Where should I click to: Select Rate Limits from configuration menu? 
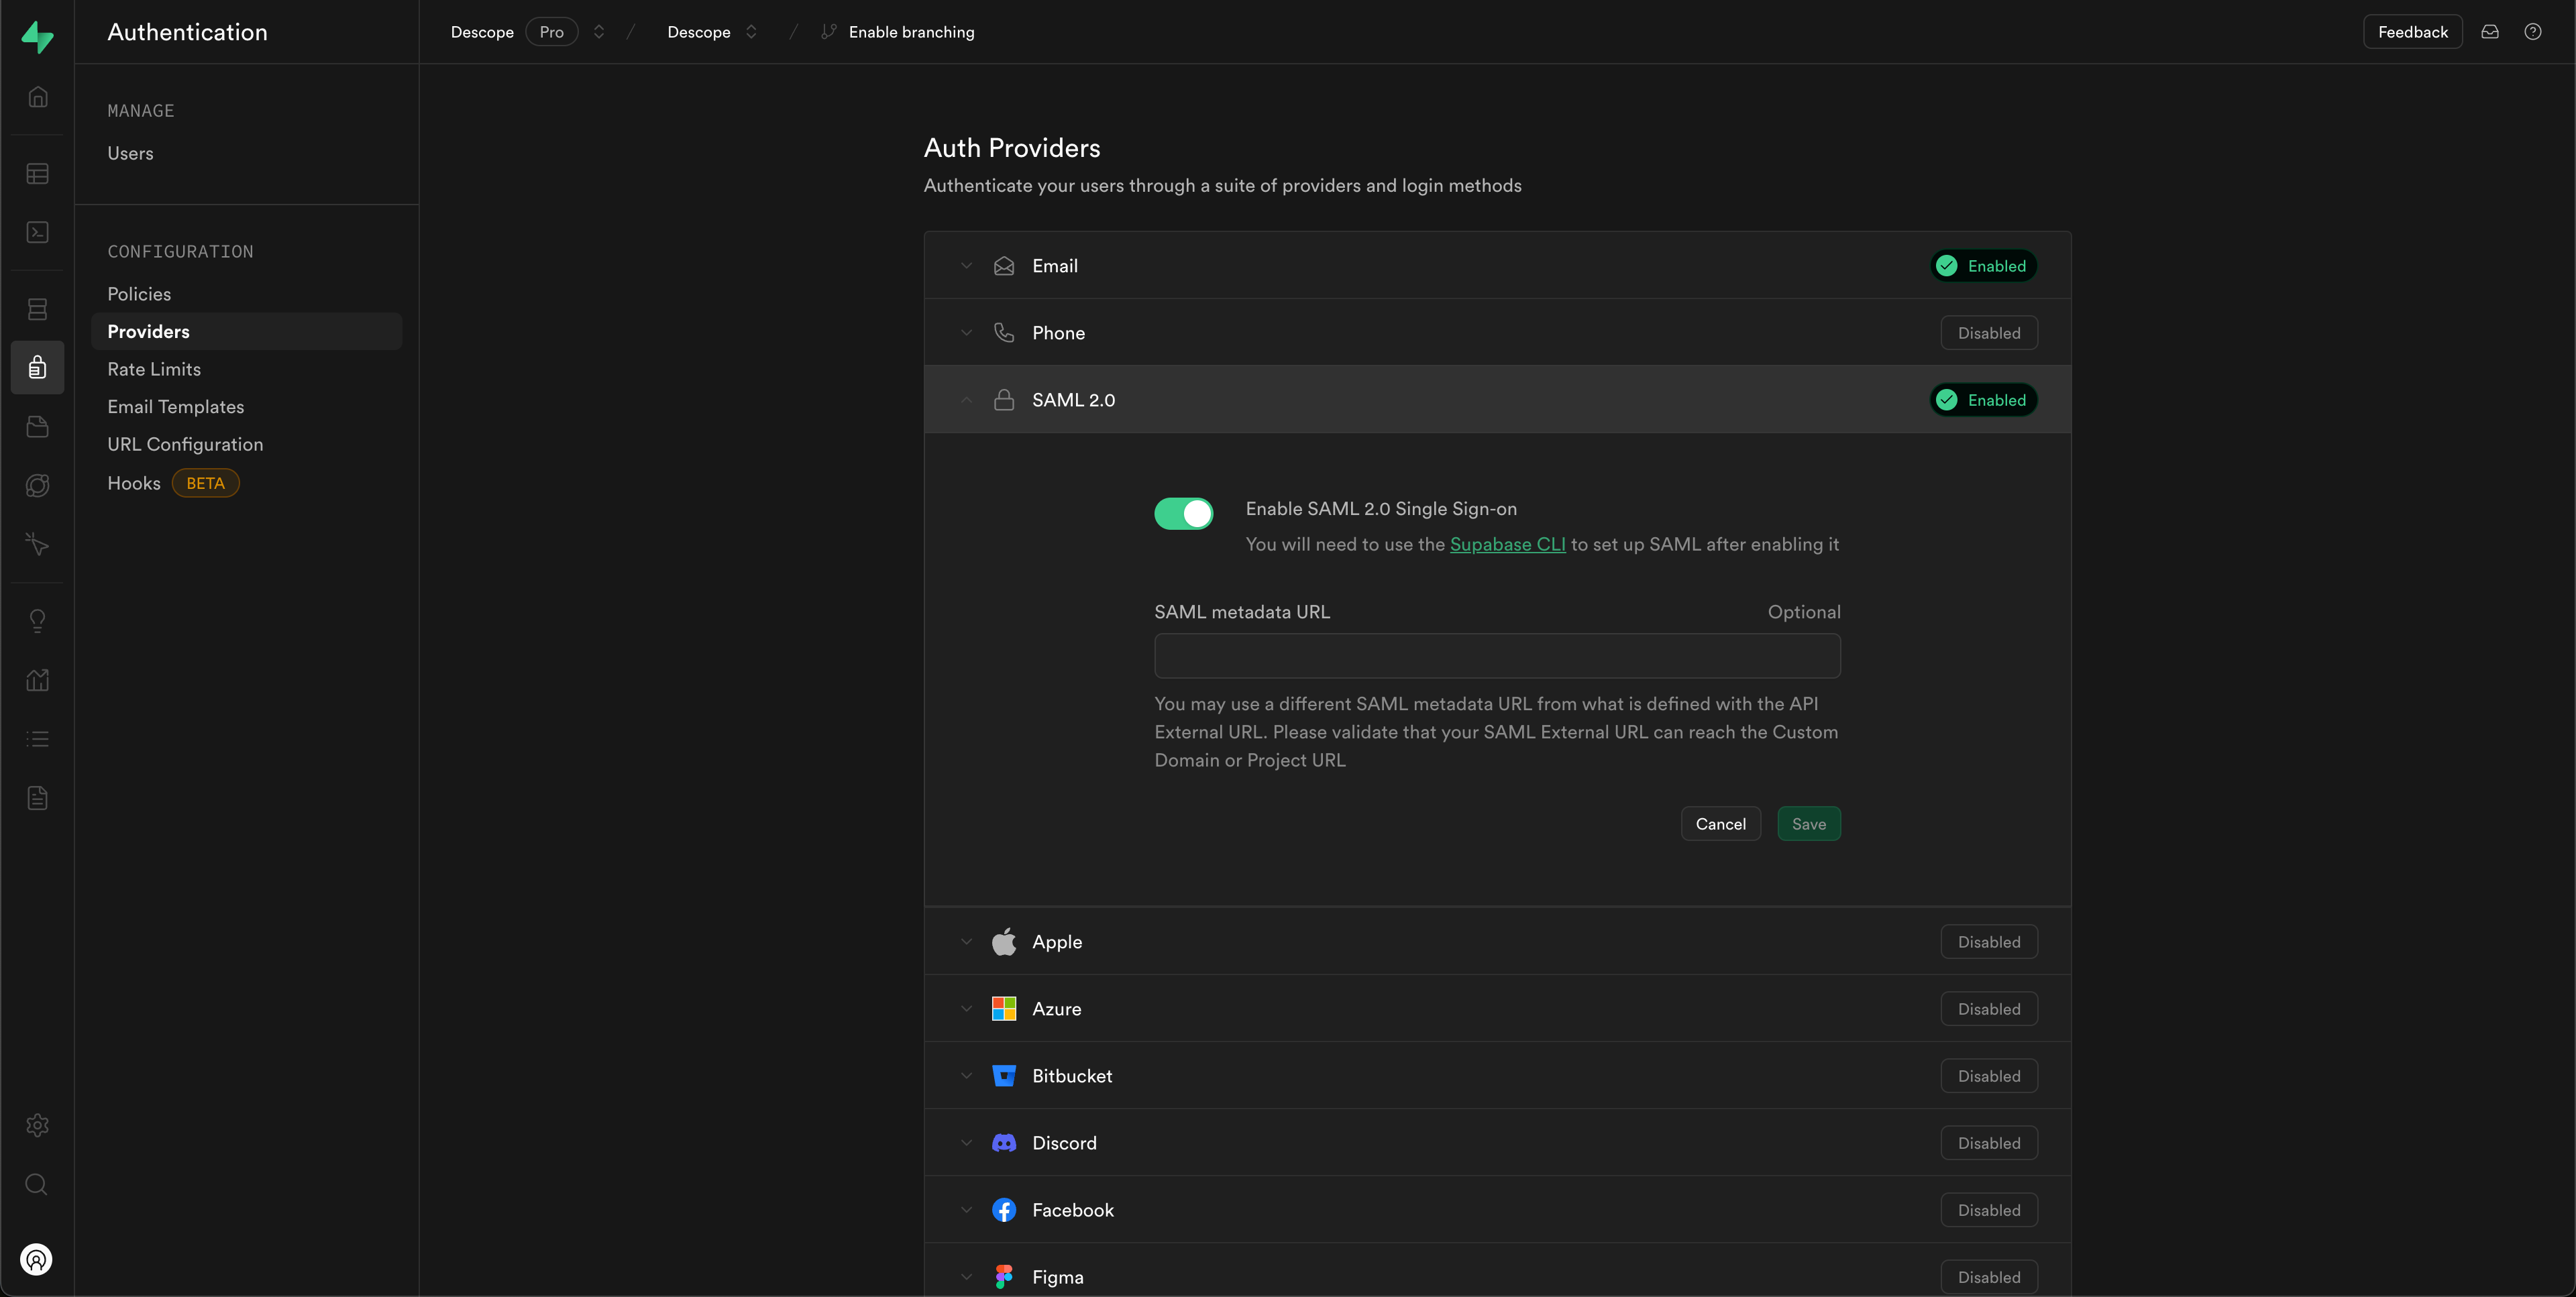(154, 369)
